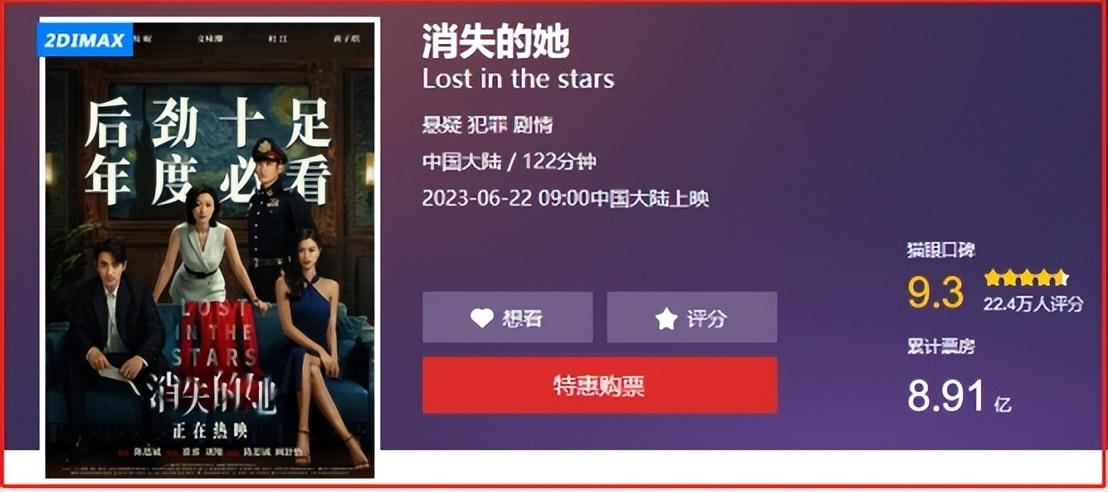Select the 评分 text label
The height and width of the screenshot is (492, 1108).
pos(707,318)
